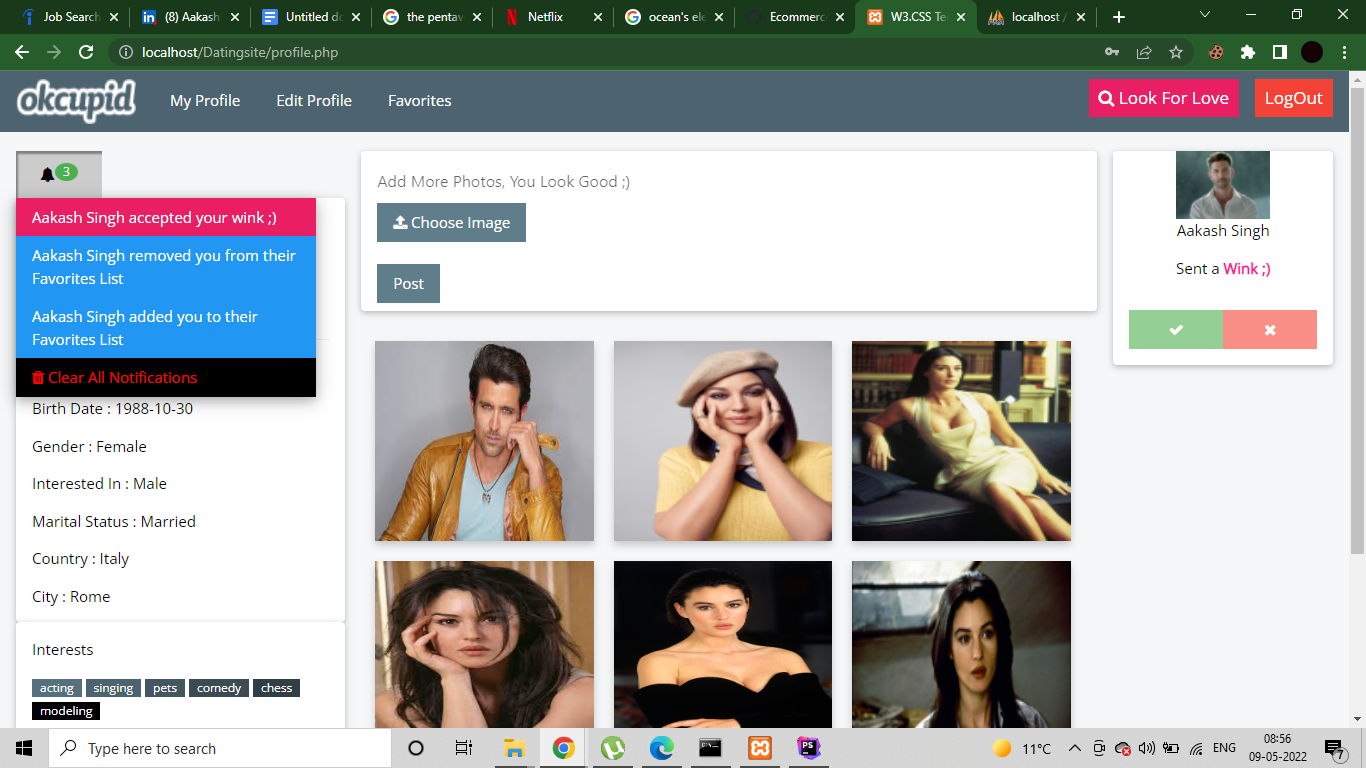Bookmark this page using the star icon
This screenshot has width=1366, height=768.
pyautogui.click(x=1177, y=50)
